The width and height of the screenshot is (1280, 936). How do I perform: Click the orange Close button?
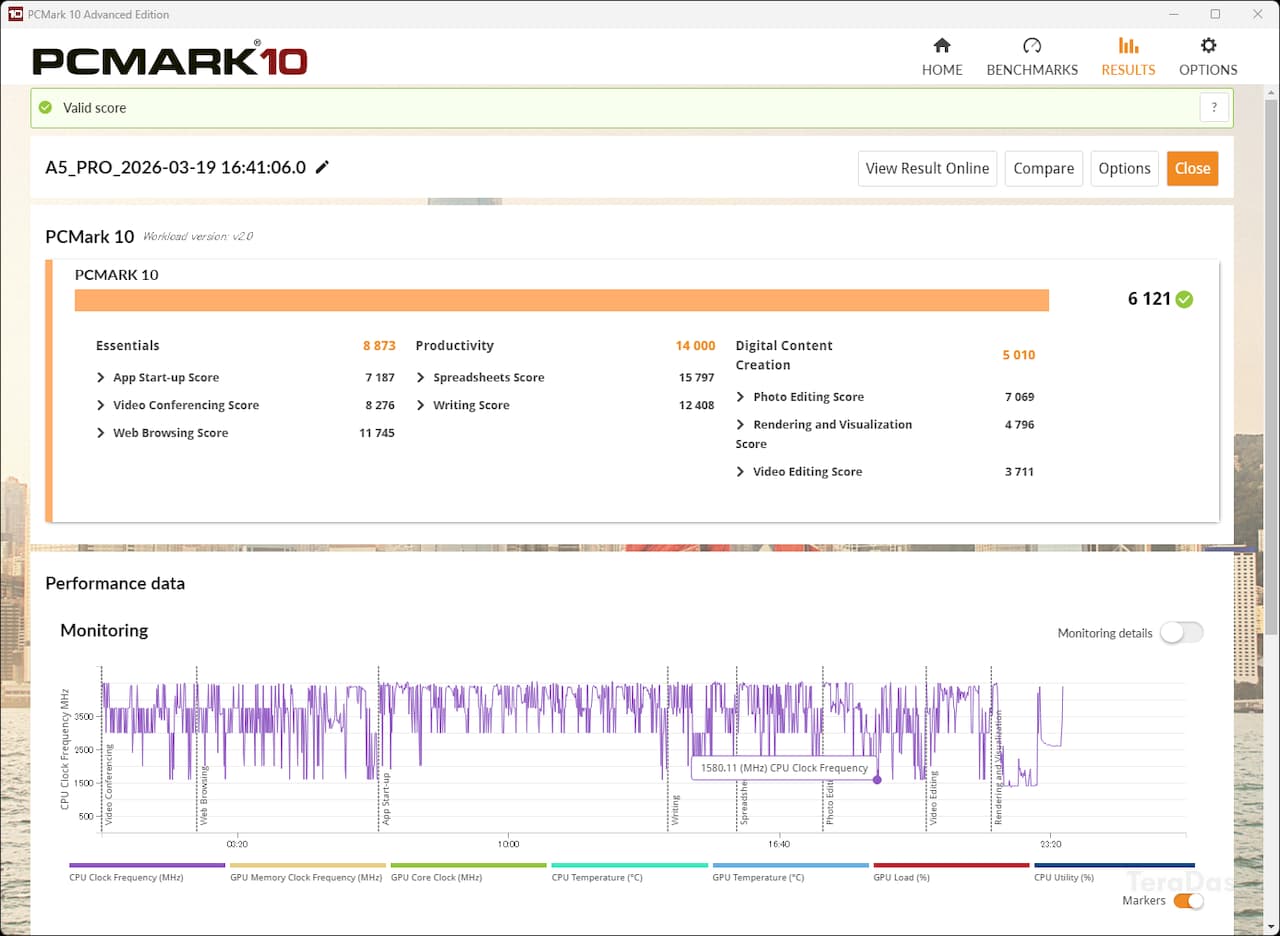point(1192,168)
